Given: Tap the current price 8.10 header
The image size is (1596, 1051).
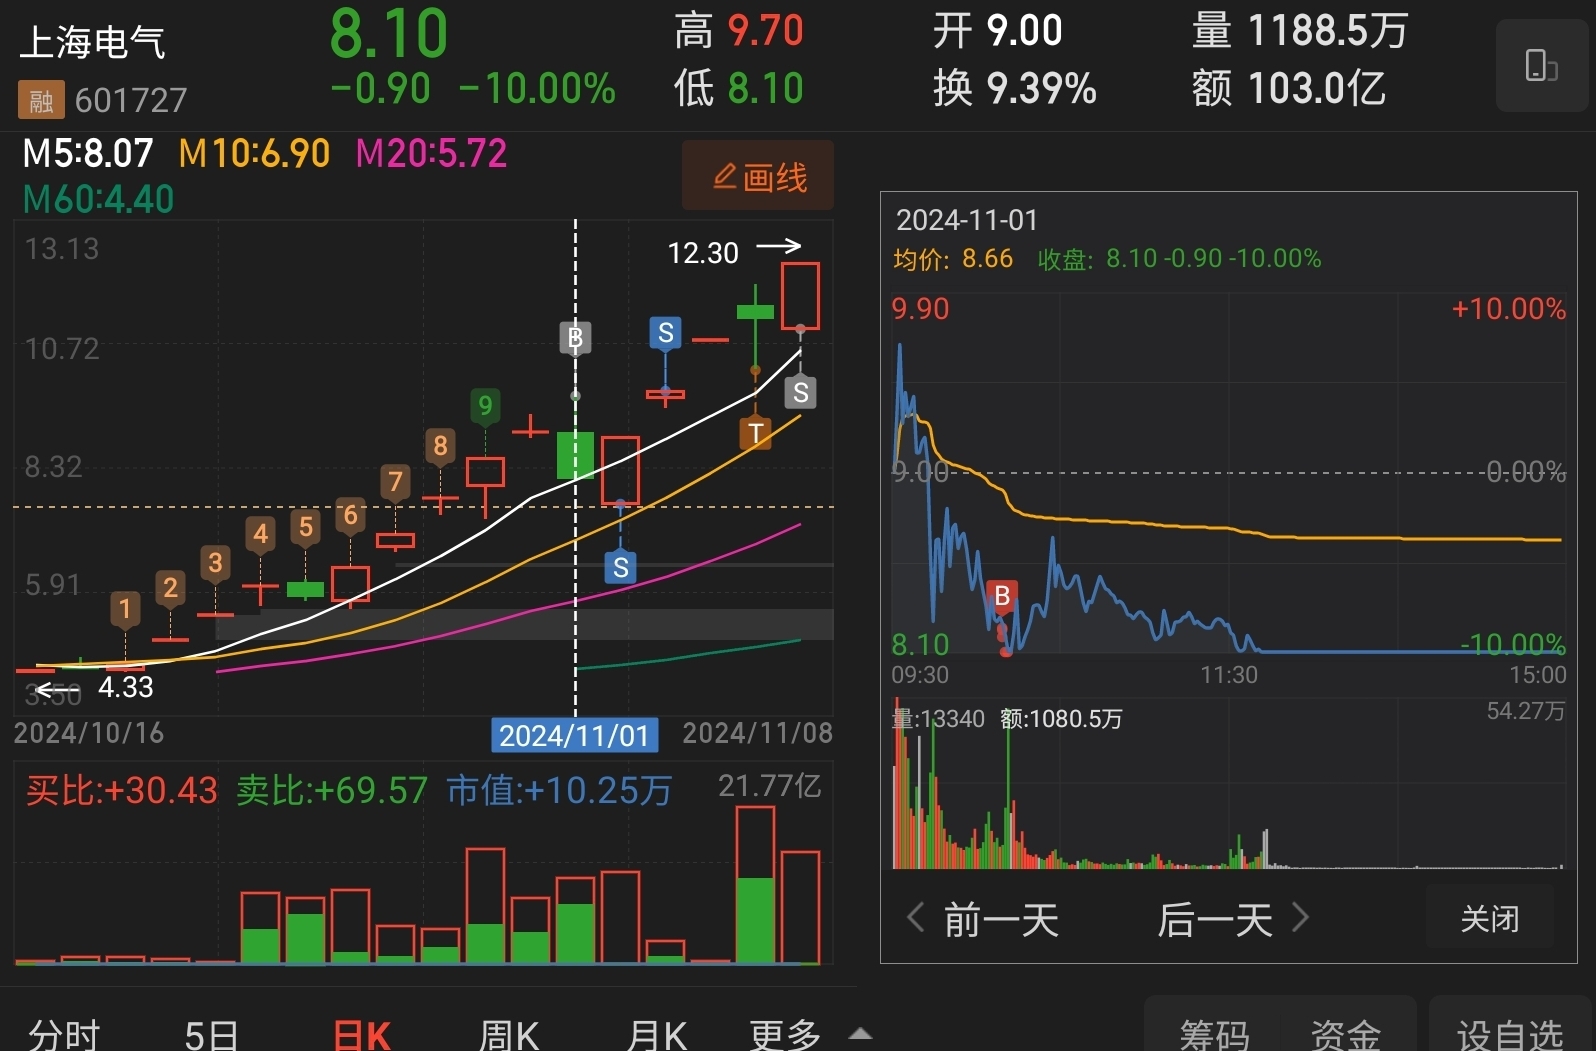Looking at the screenshot, I should point(389,33).
